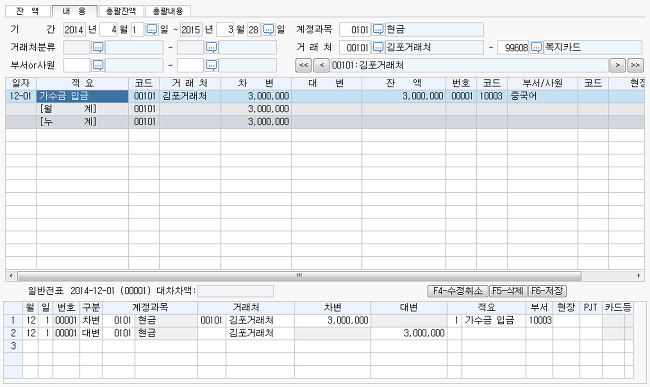Image resolution: width=650 pixels, height=387 pixels.
Task: Click 차변 column header in upper grid
Action: [x=256, y=83]
